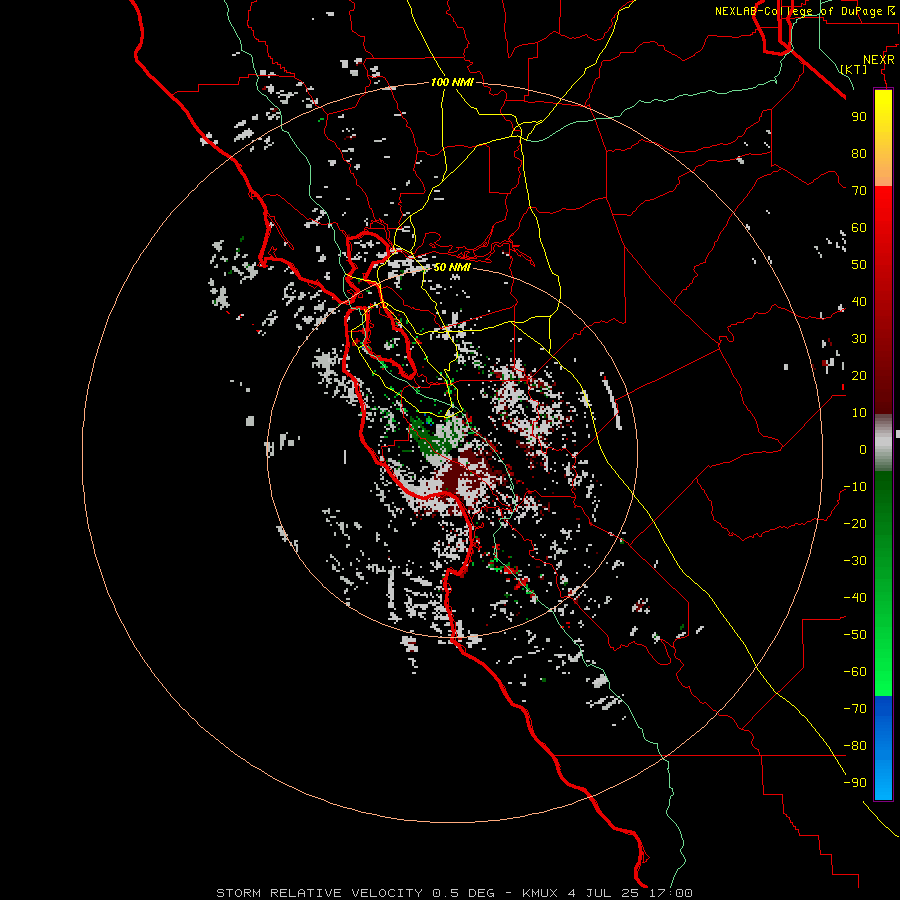Screen dimensions: 900x900
Task: Click the positive 70 scale value
Action: (x=859, y=191)
